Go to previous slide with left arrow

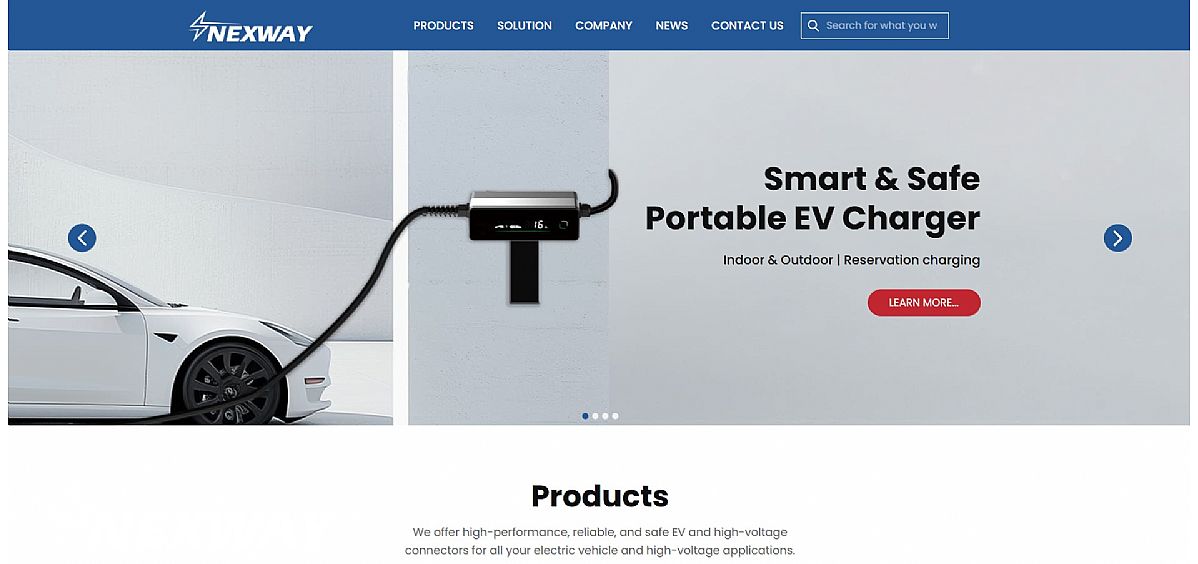(82, 238)
